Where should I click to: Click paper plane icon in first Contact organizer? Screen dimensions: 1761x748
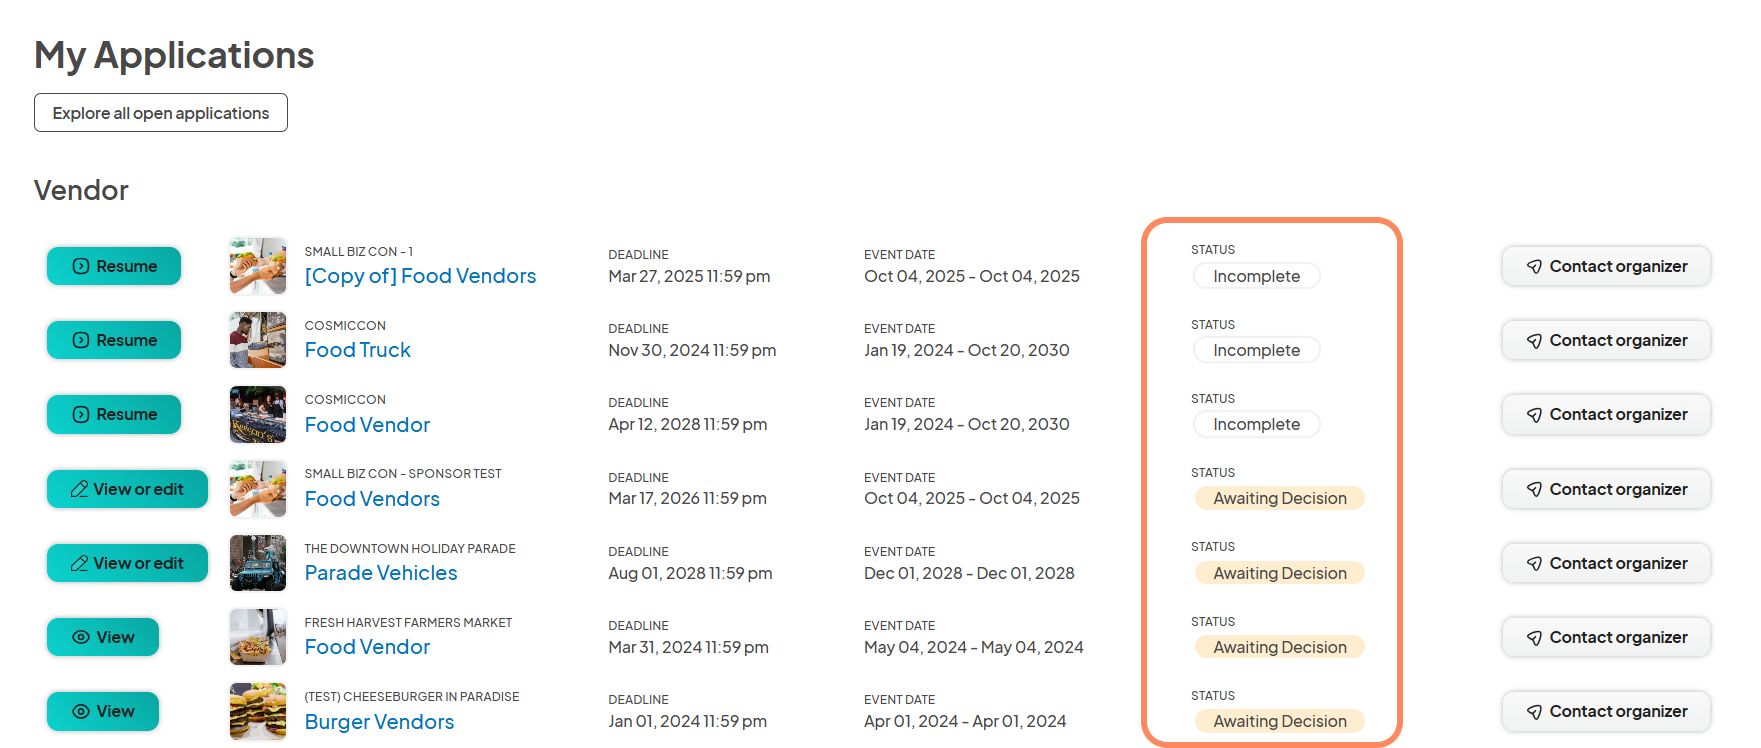pos(1534,266)
